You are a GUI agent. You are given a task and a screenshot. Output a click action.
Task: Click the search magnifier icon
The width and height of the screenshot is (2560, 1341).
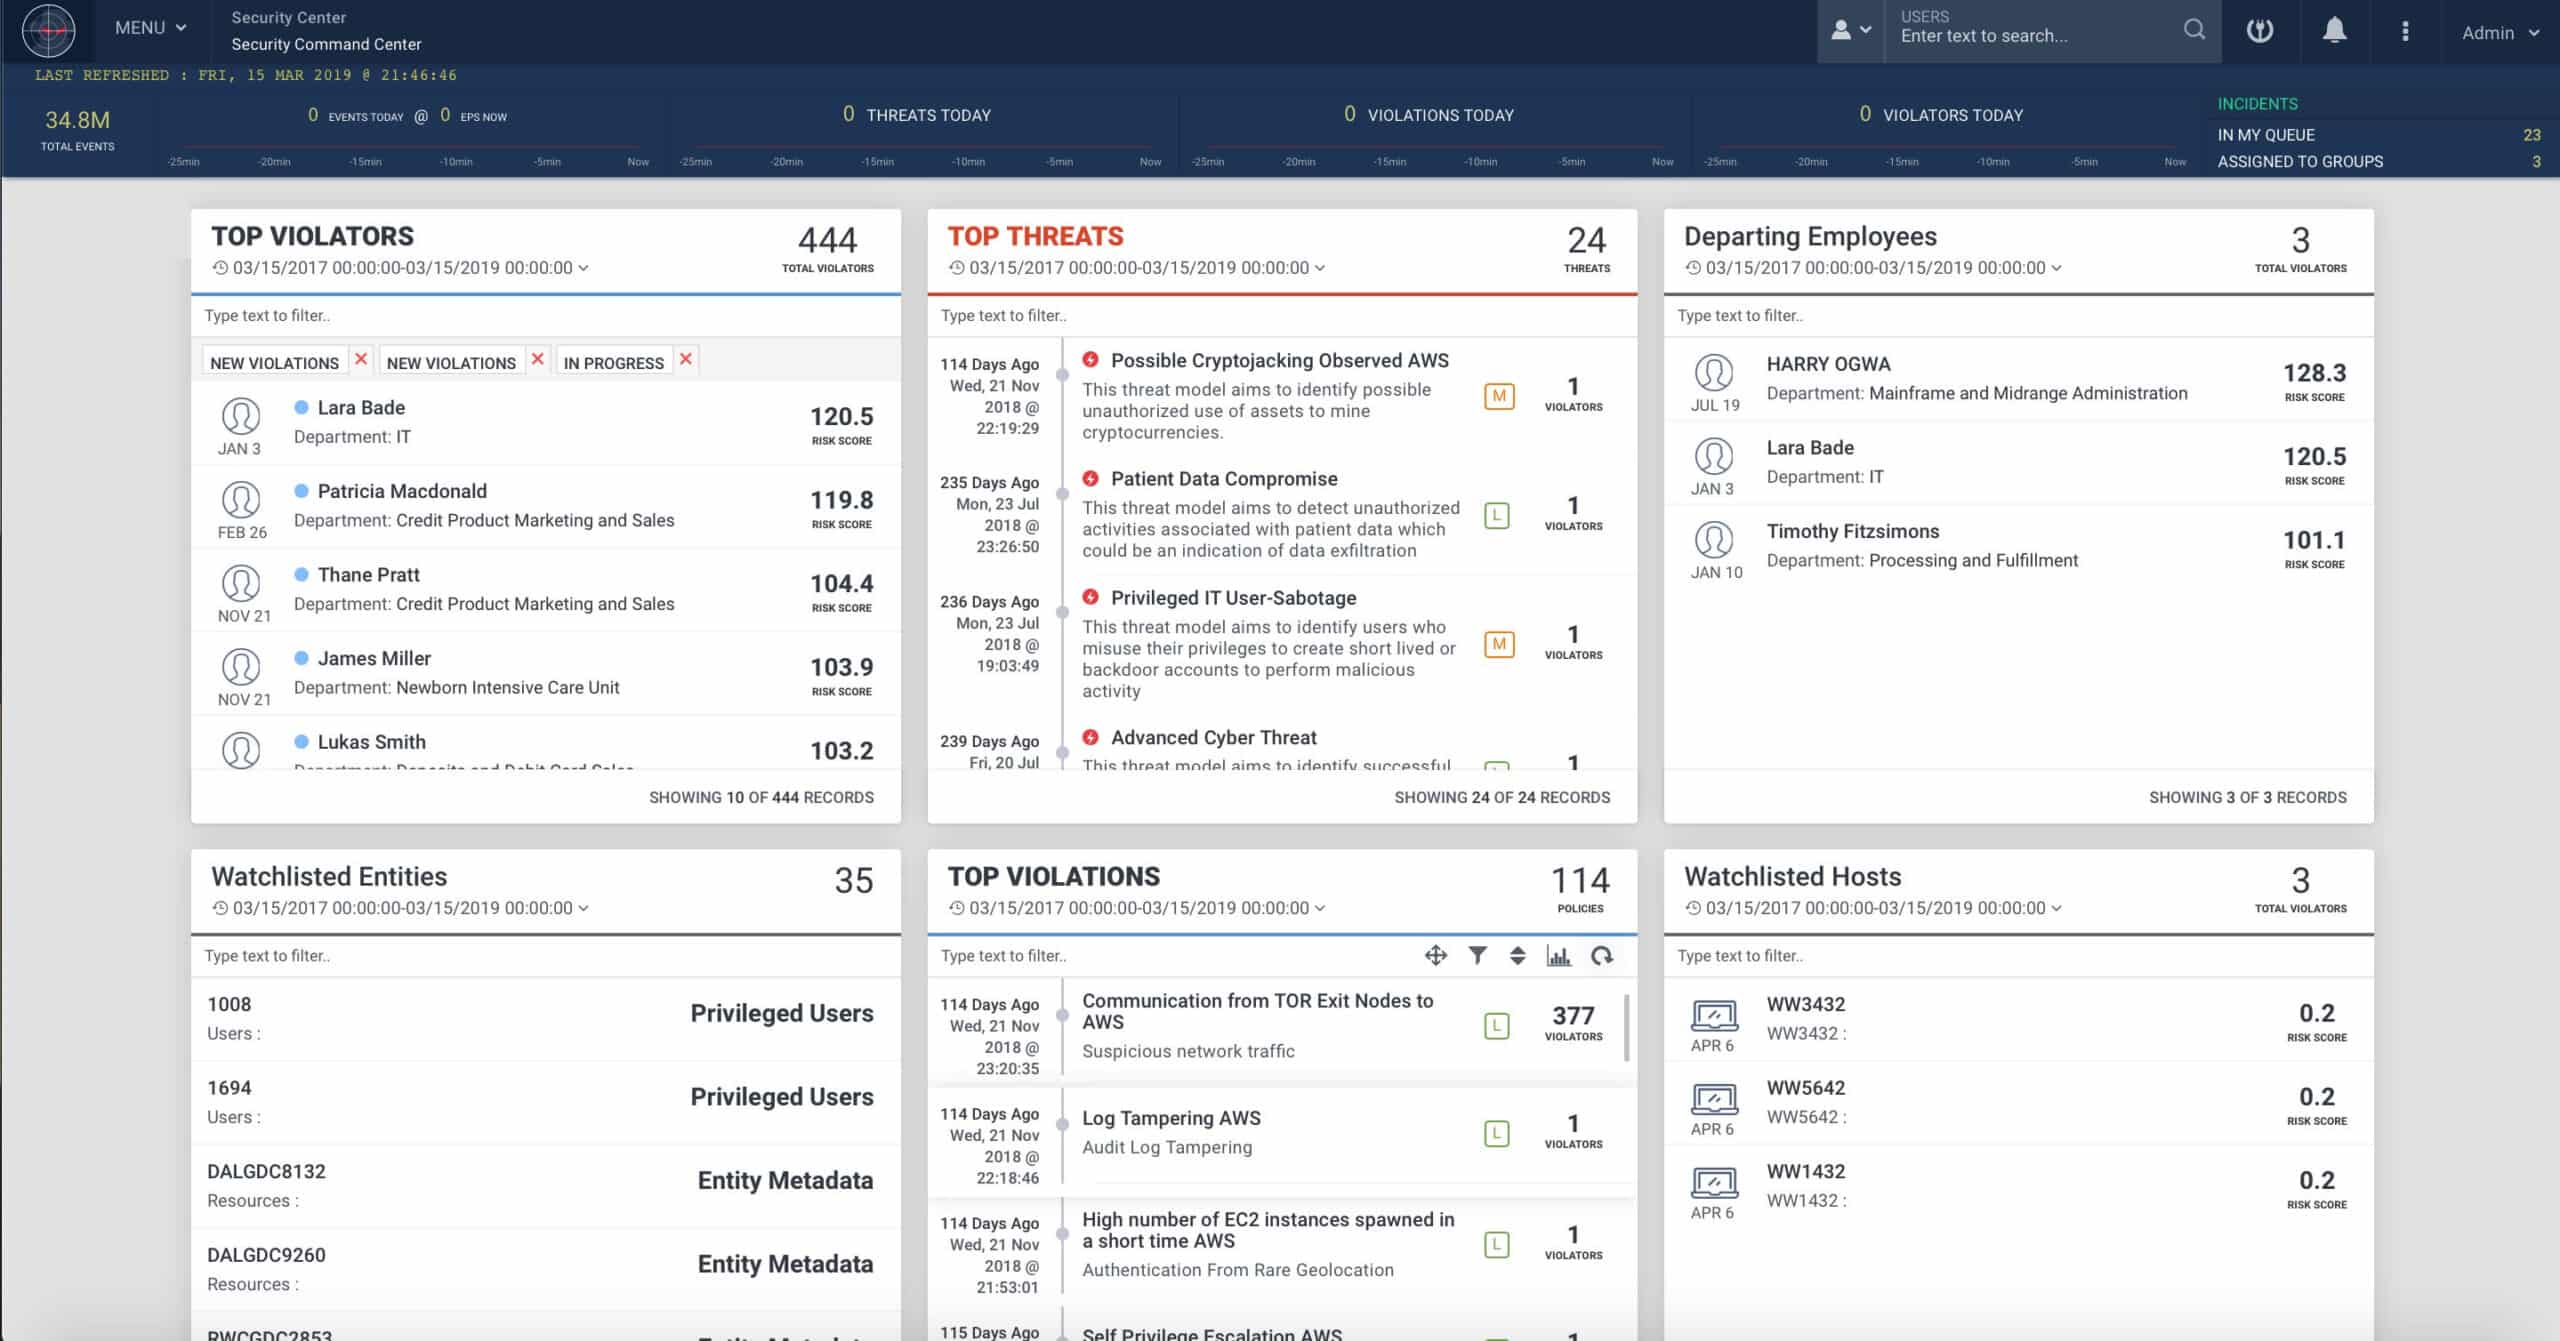(2194, 30)
